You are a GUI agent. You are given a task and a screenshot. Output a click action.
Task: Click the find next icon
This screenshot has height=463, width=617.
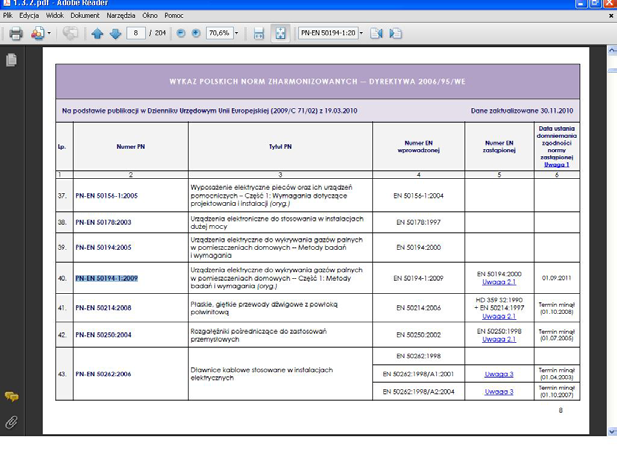tap(395, 33)
